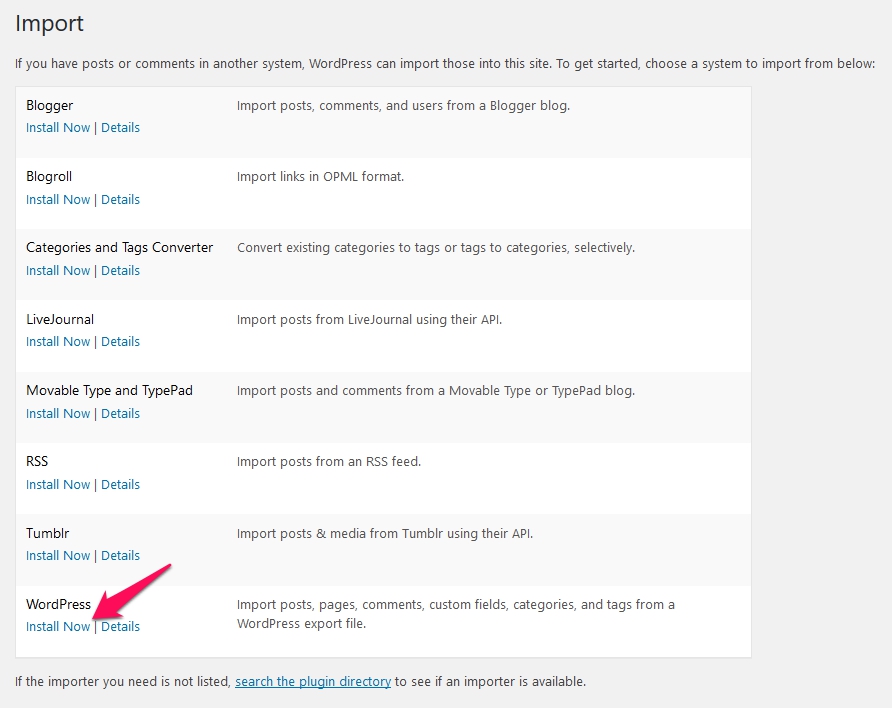Click the 'Convert existing categories to tags' description
Screen dimensions: 892x708
tap(436, 248)
